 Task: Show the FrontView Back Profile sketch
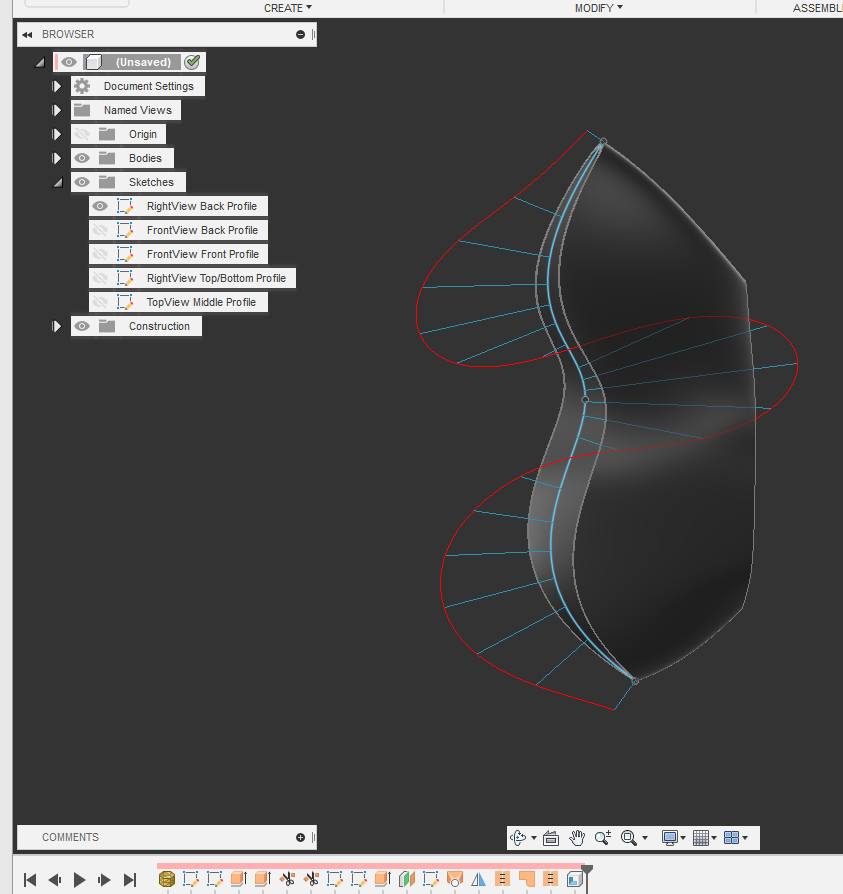100,230
